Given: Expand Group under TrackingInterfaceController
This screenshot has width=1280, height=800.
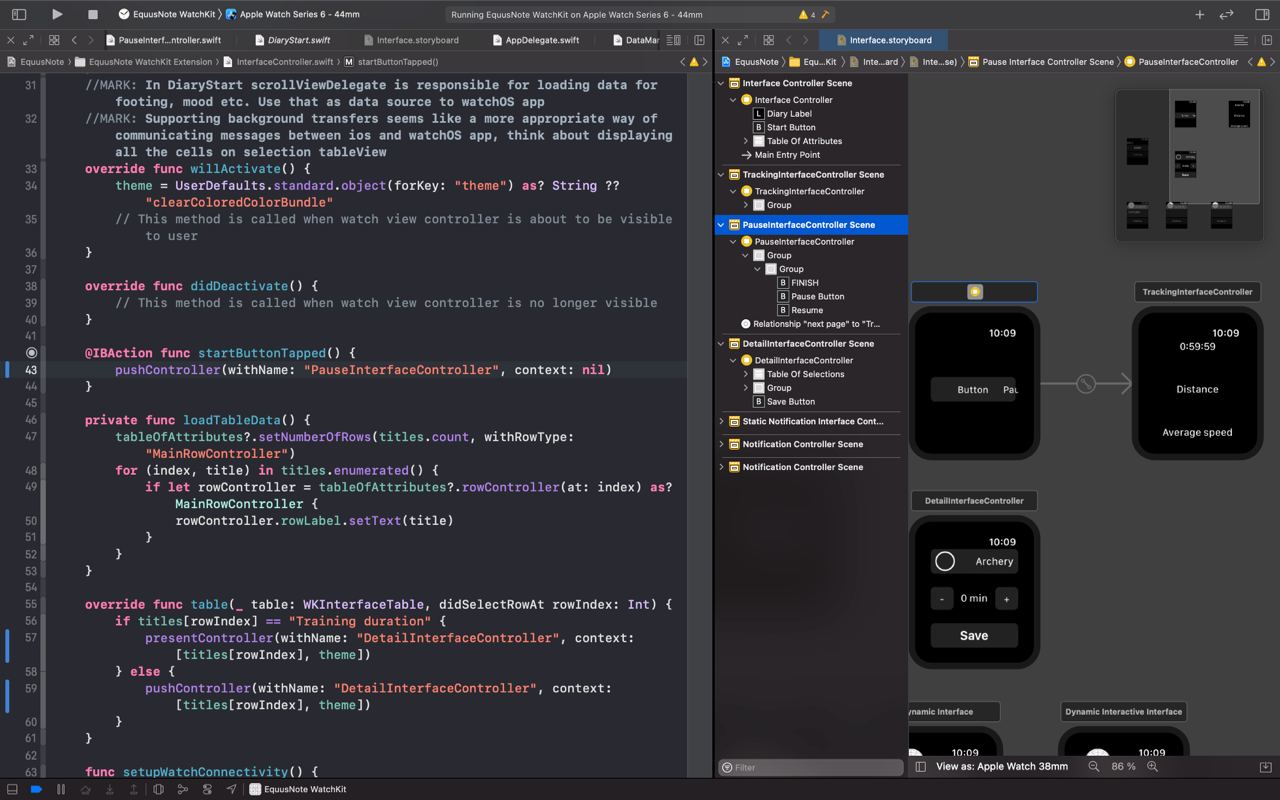Looking at the screenshot, I should point(745,205).
